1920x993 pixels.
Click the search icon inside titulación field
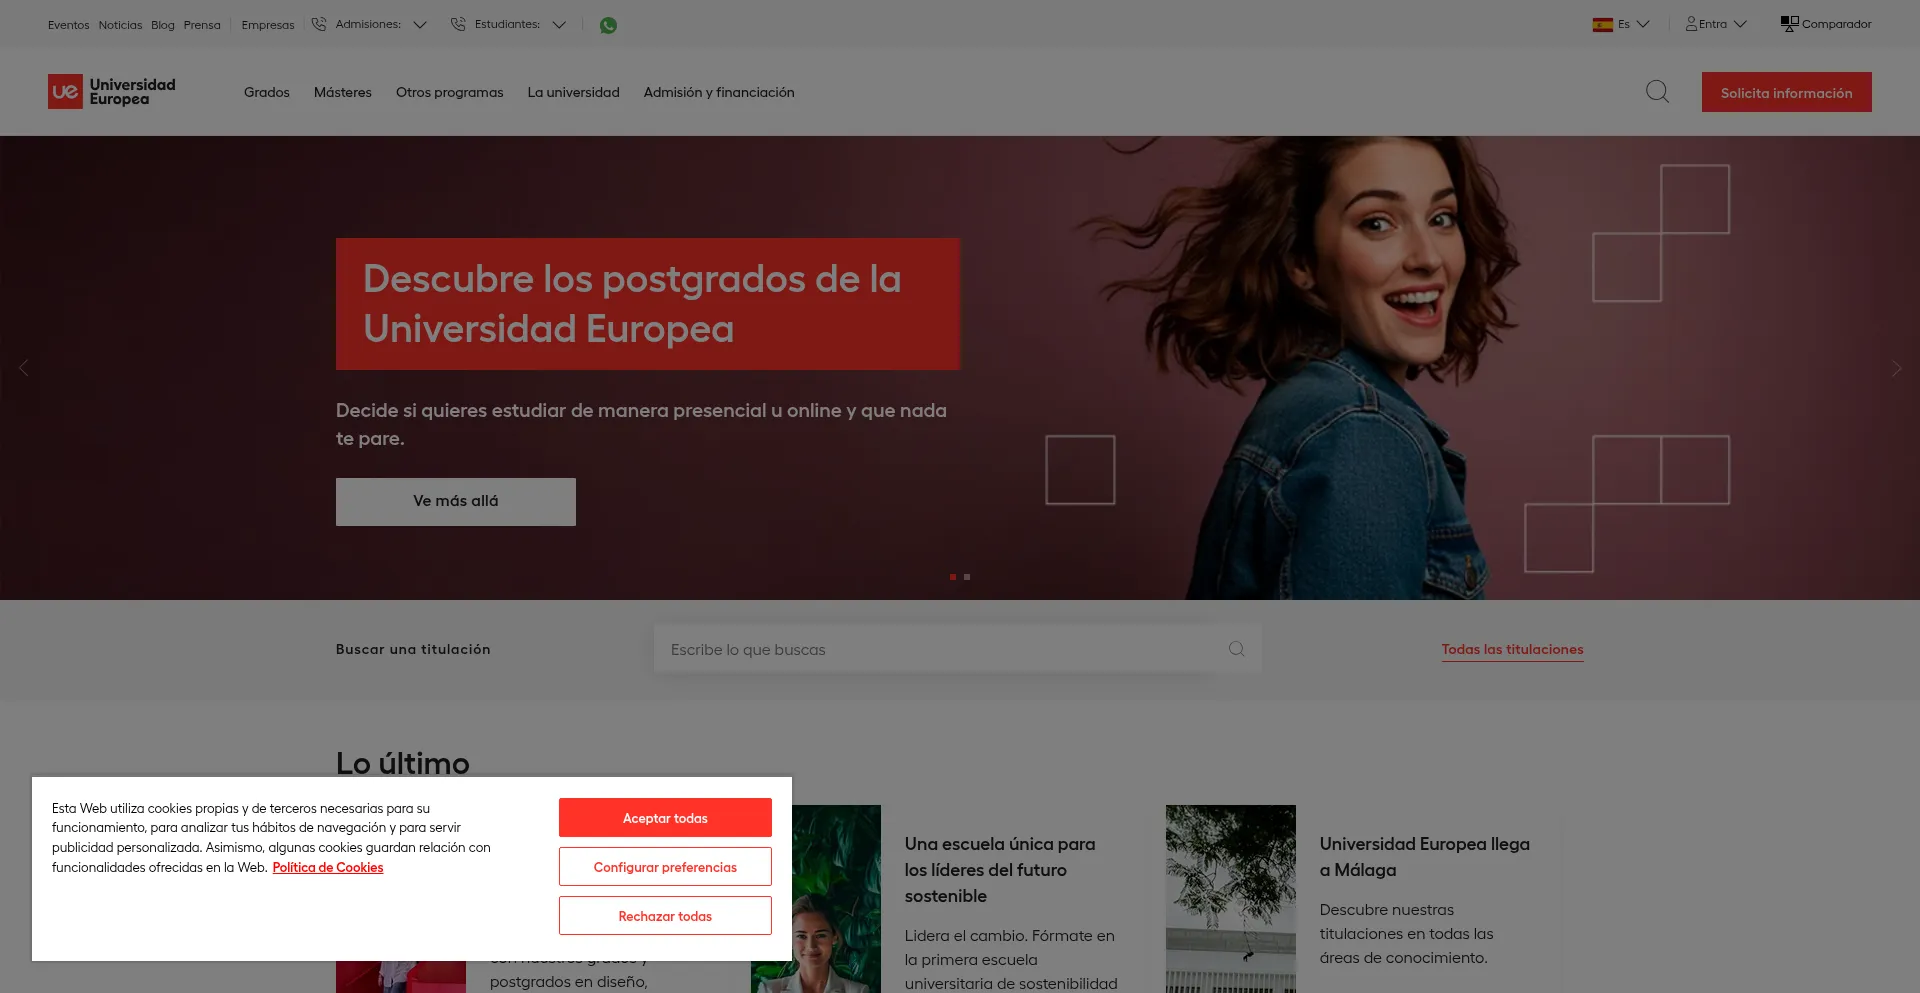1236,649
